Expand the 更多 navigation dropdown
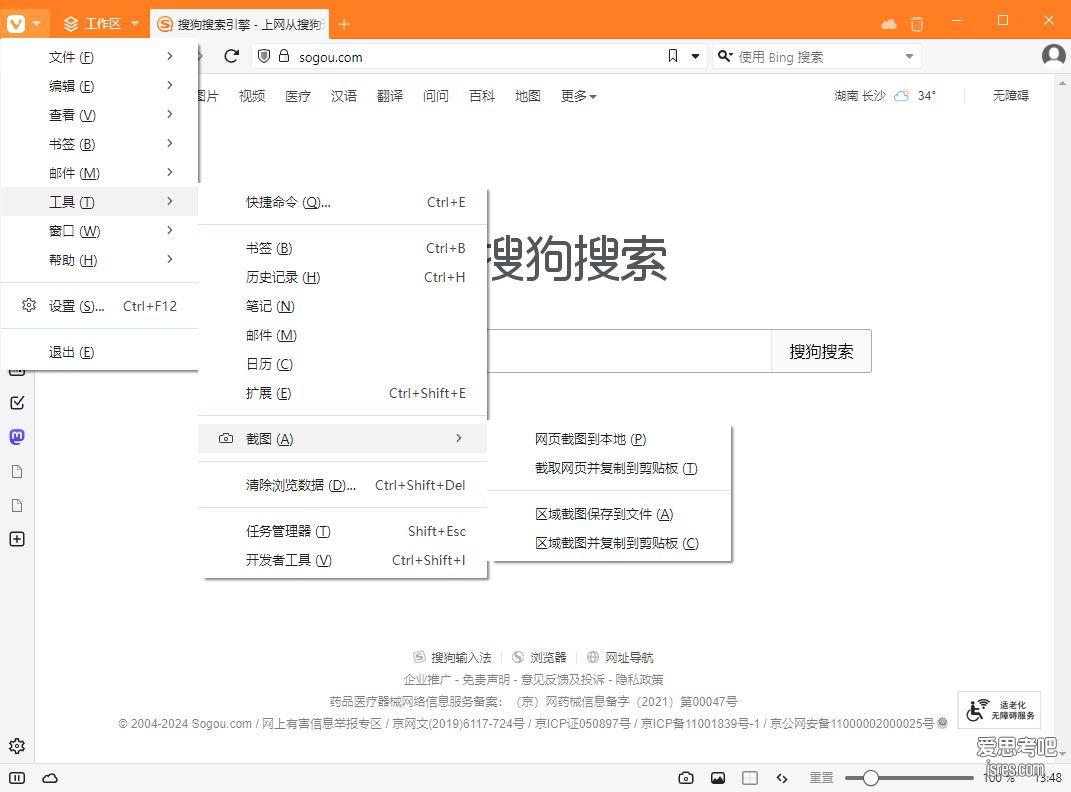The height and width of the screenshot is (792, 1071). click(579, 96)
